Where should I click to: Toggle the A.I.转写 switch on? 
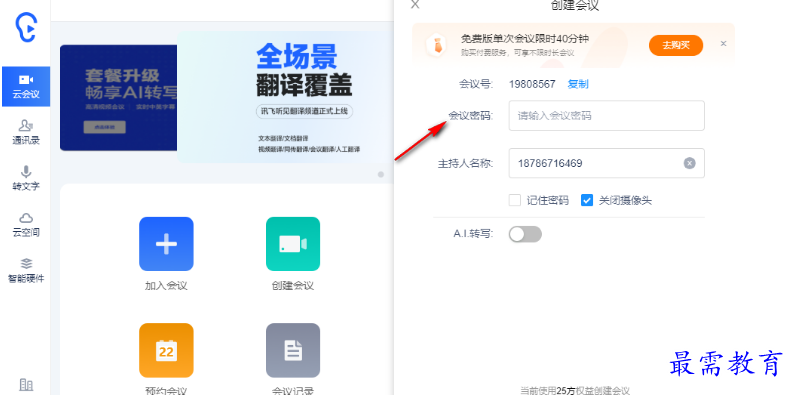click(525, 234)
